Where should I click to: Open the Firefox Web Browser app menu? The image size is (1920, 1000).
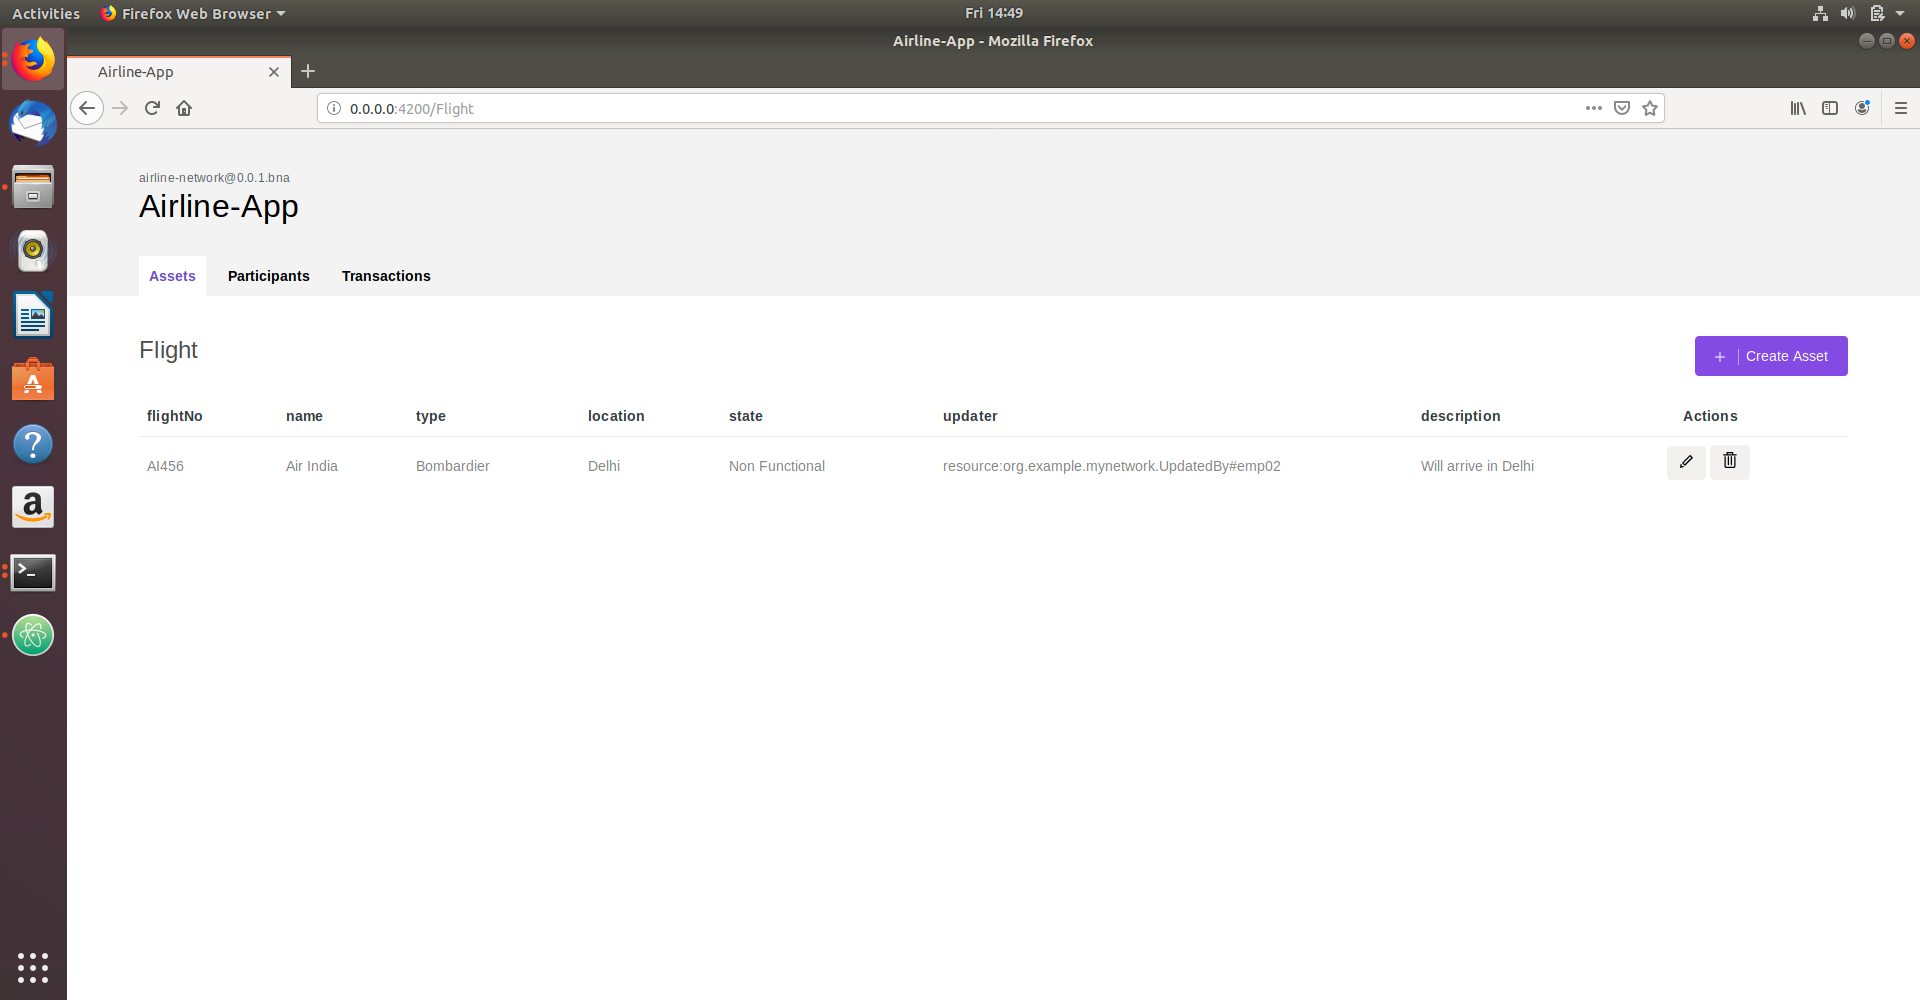pos(192,13)
